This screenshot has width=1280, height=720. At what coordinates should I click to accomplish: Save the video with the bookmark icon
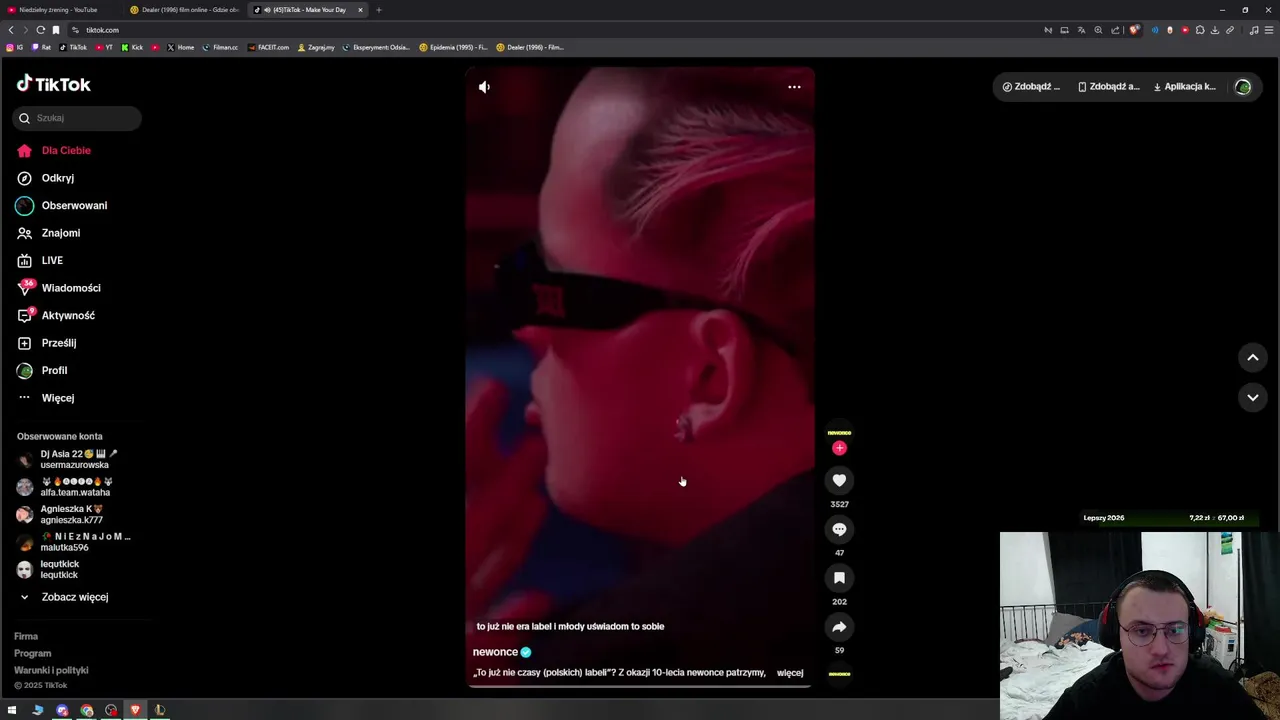[x=839, y=578]
